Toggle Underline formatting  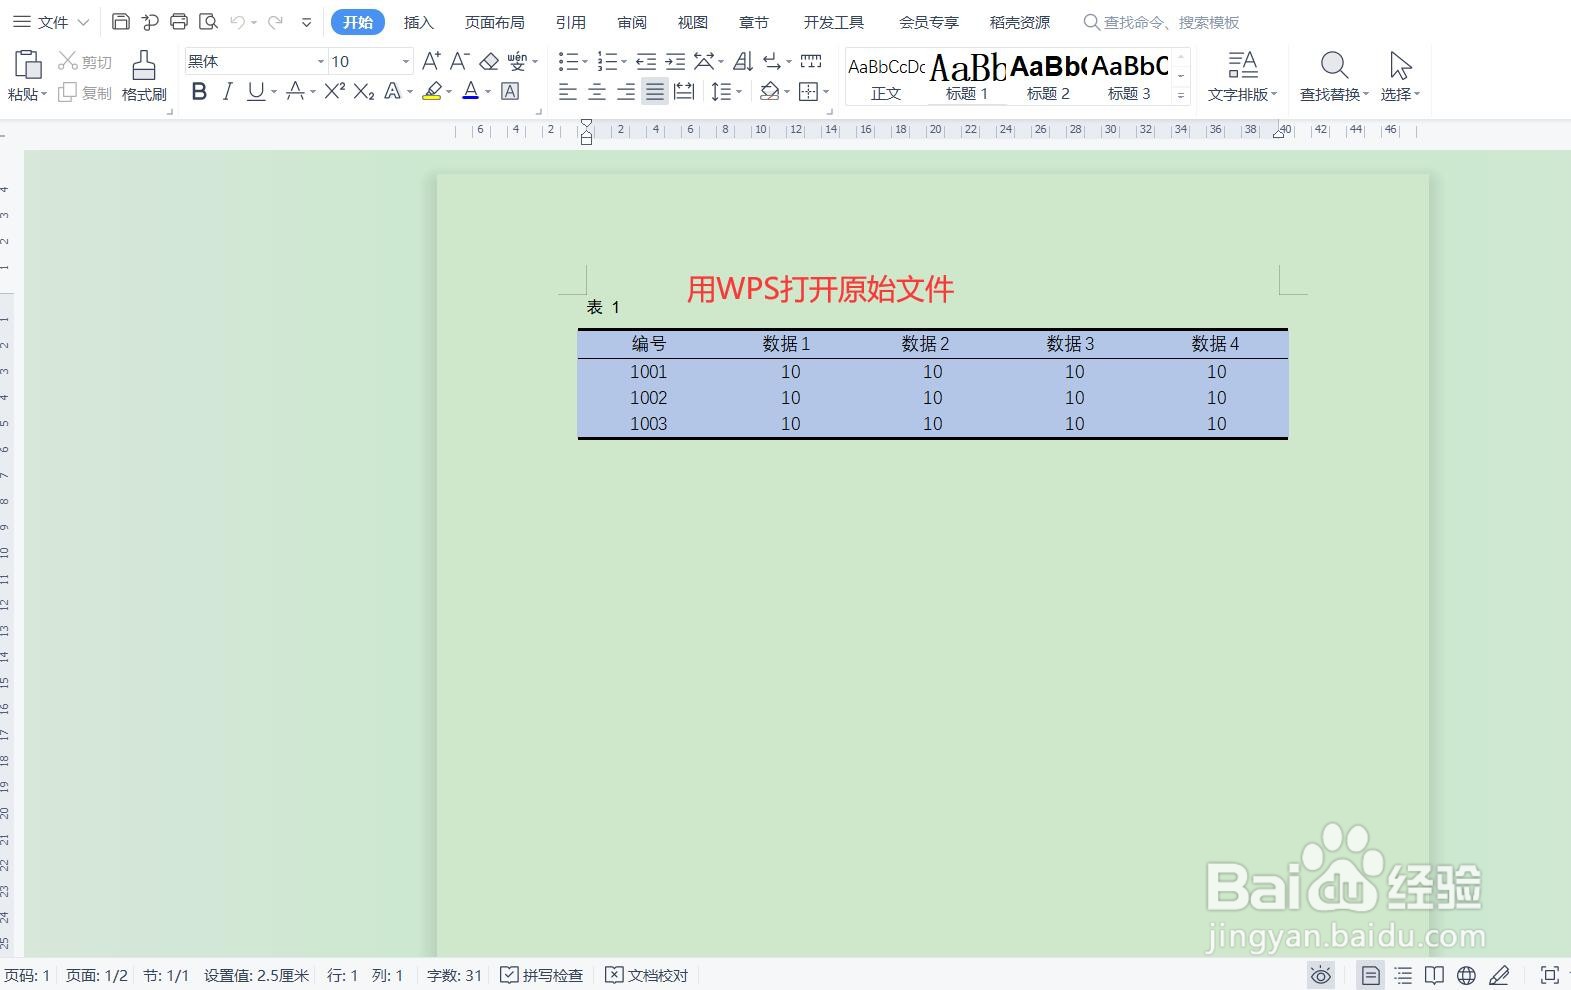[256, 92]
